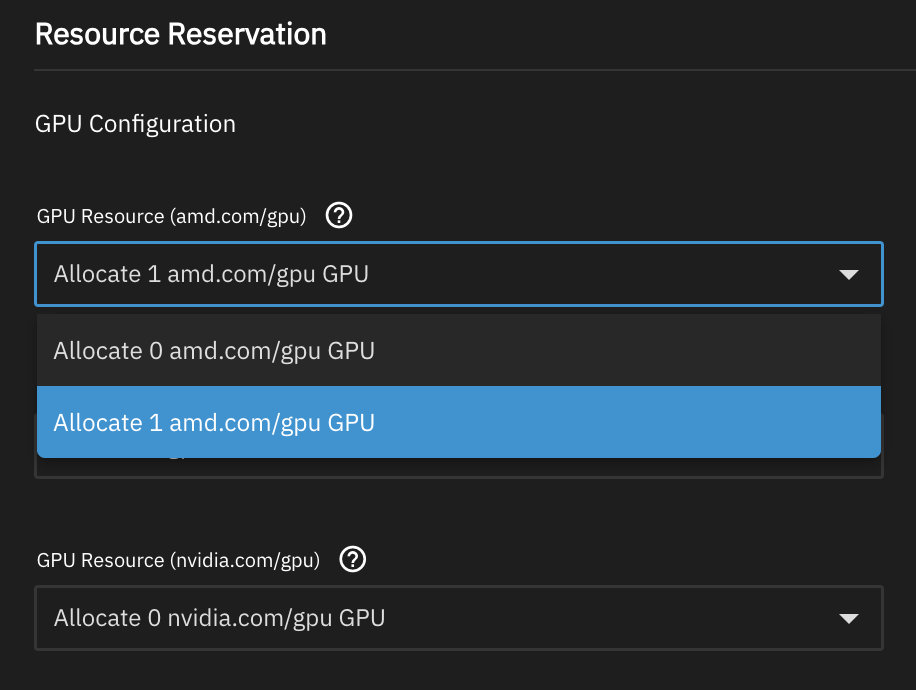916x690 pixels.
Task: Click the nvidia.com/gpu dropdown arrow
Action: (848, 618)
